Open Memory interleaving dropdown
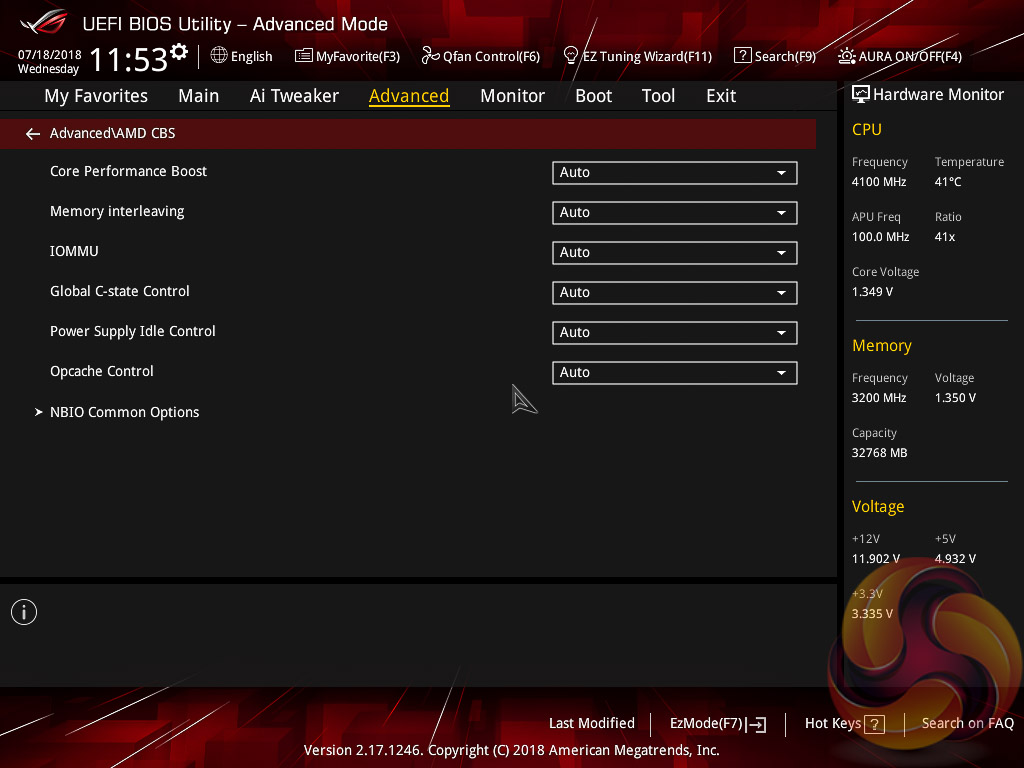 (675, 213)
